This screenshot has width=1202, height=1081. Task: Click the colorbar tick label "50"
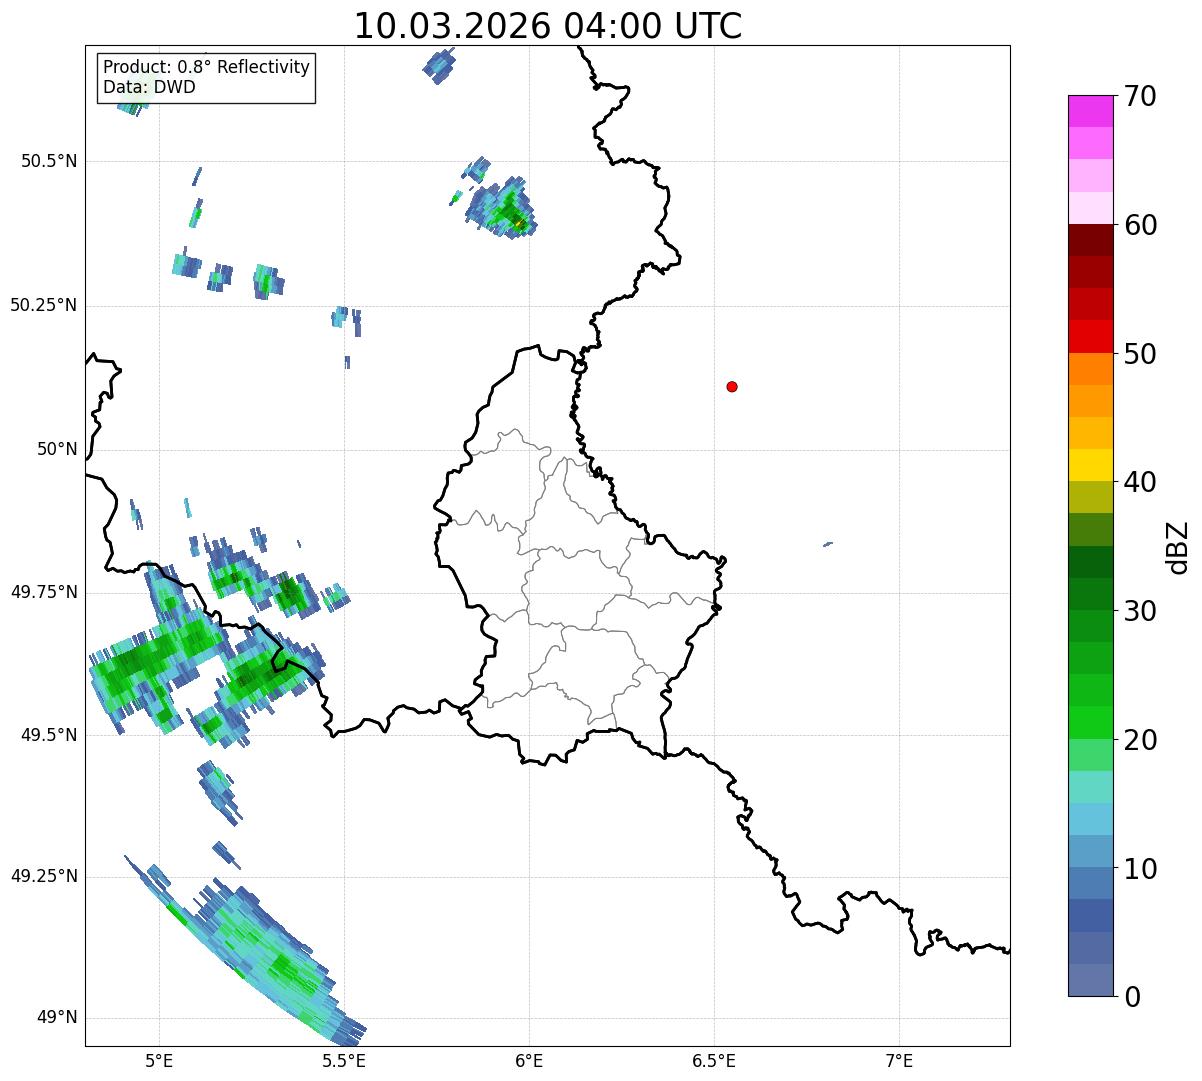point(1139,354)
